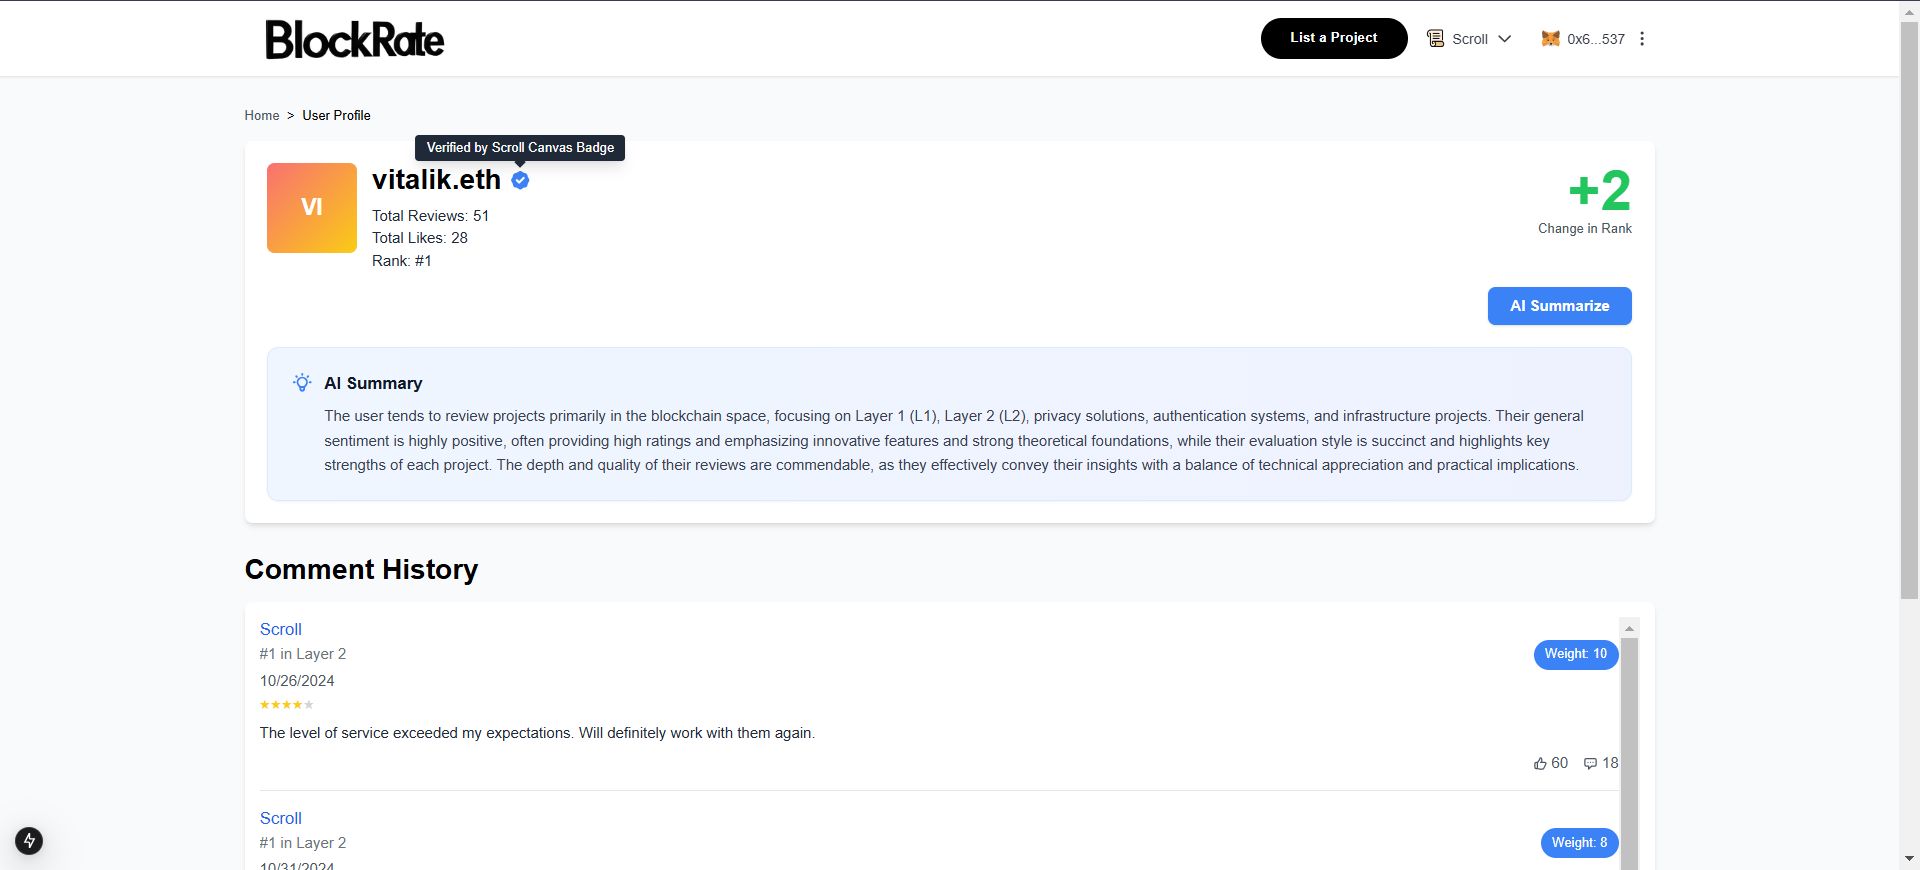Open the three-dot wallet options menu
The height and width of the screenshot is (870, 1920).
tap(1642, 39)
